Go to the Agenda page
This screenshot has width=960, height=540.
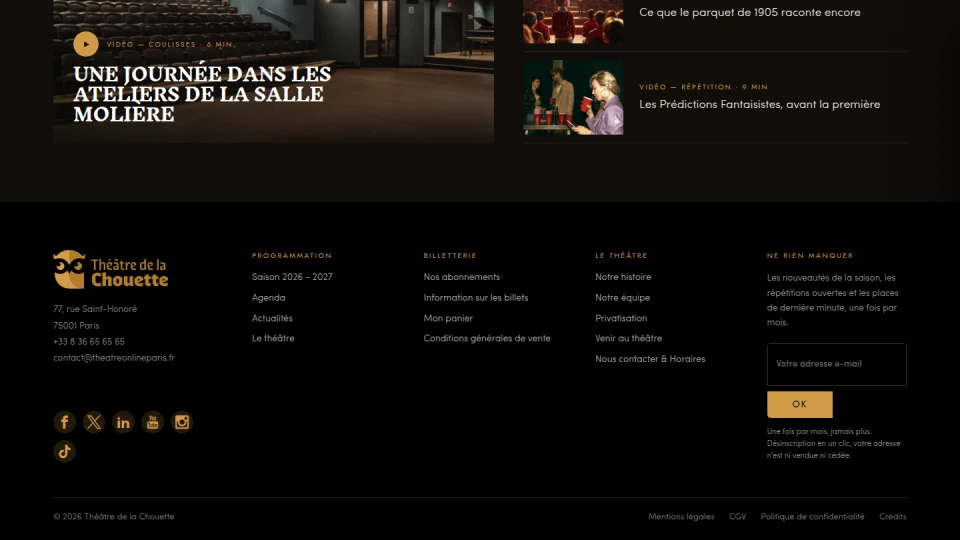coord(268,298)
